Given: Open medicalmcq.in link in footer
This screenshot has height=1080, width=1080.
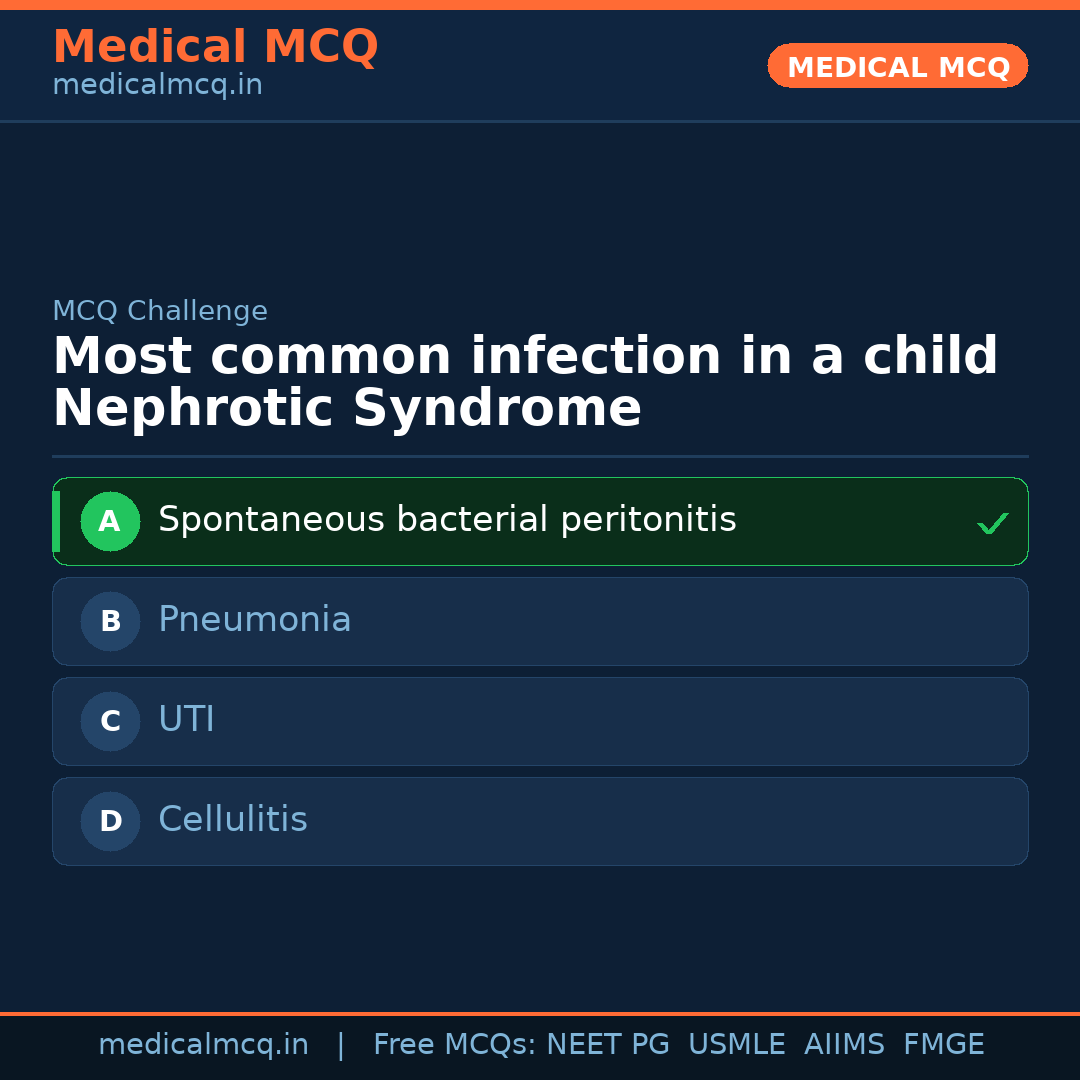Looking at the screenshot, I should 203,1045.
